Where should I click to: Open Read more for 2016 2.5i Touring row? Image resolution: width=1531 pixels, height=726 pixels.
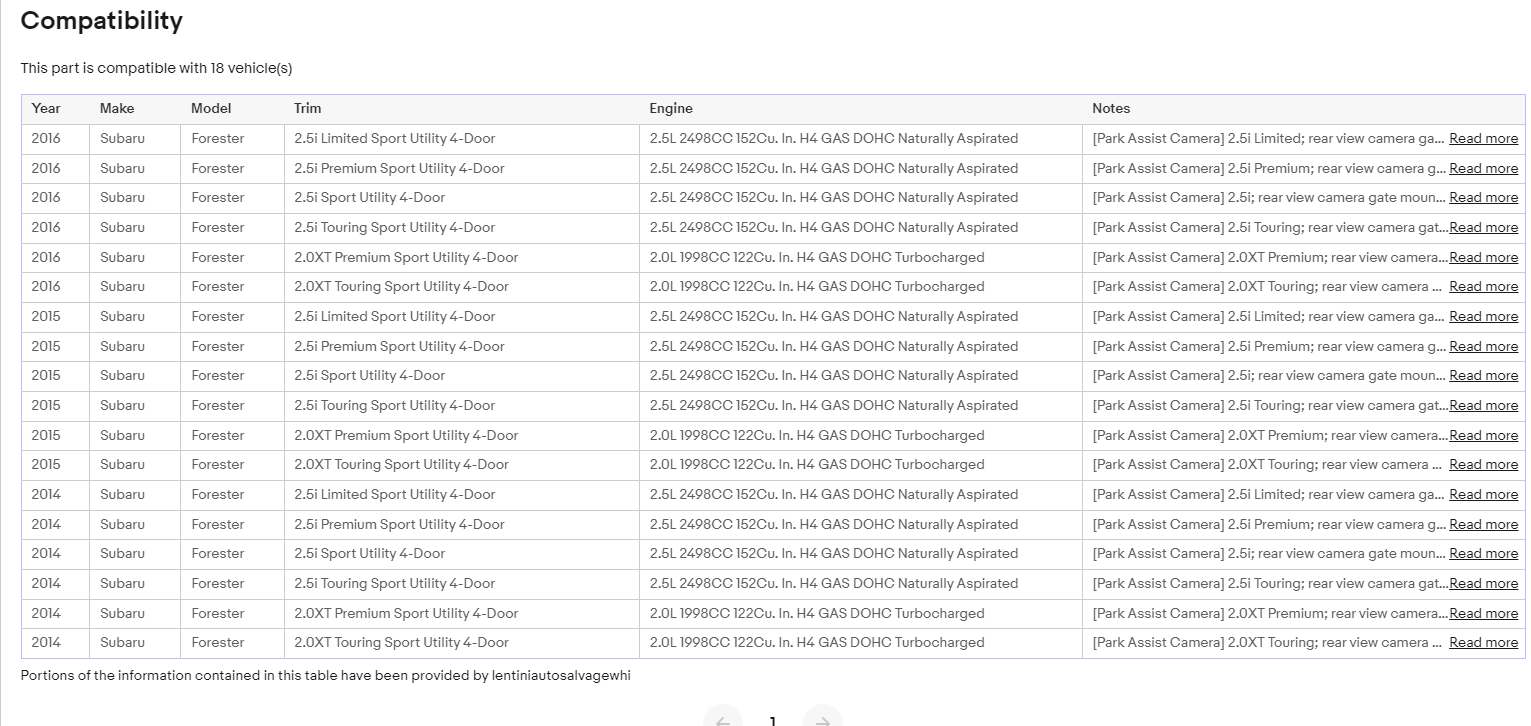(x=1483, y=228)
